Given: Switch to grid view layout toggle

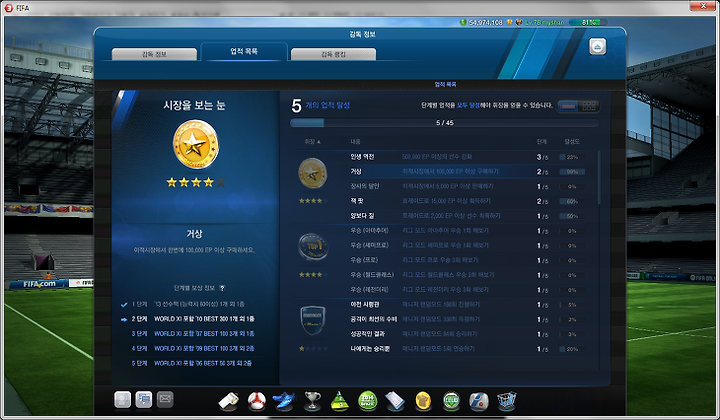Looking at the screenshot, I should tap(588, 106).
